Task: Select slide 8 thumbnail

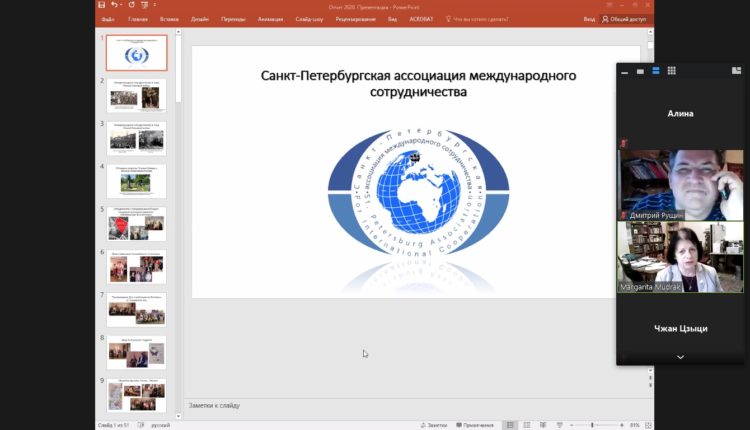Action: (x=136, y=353)
